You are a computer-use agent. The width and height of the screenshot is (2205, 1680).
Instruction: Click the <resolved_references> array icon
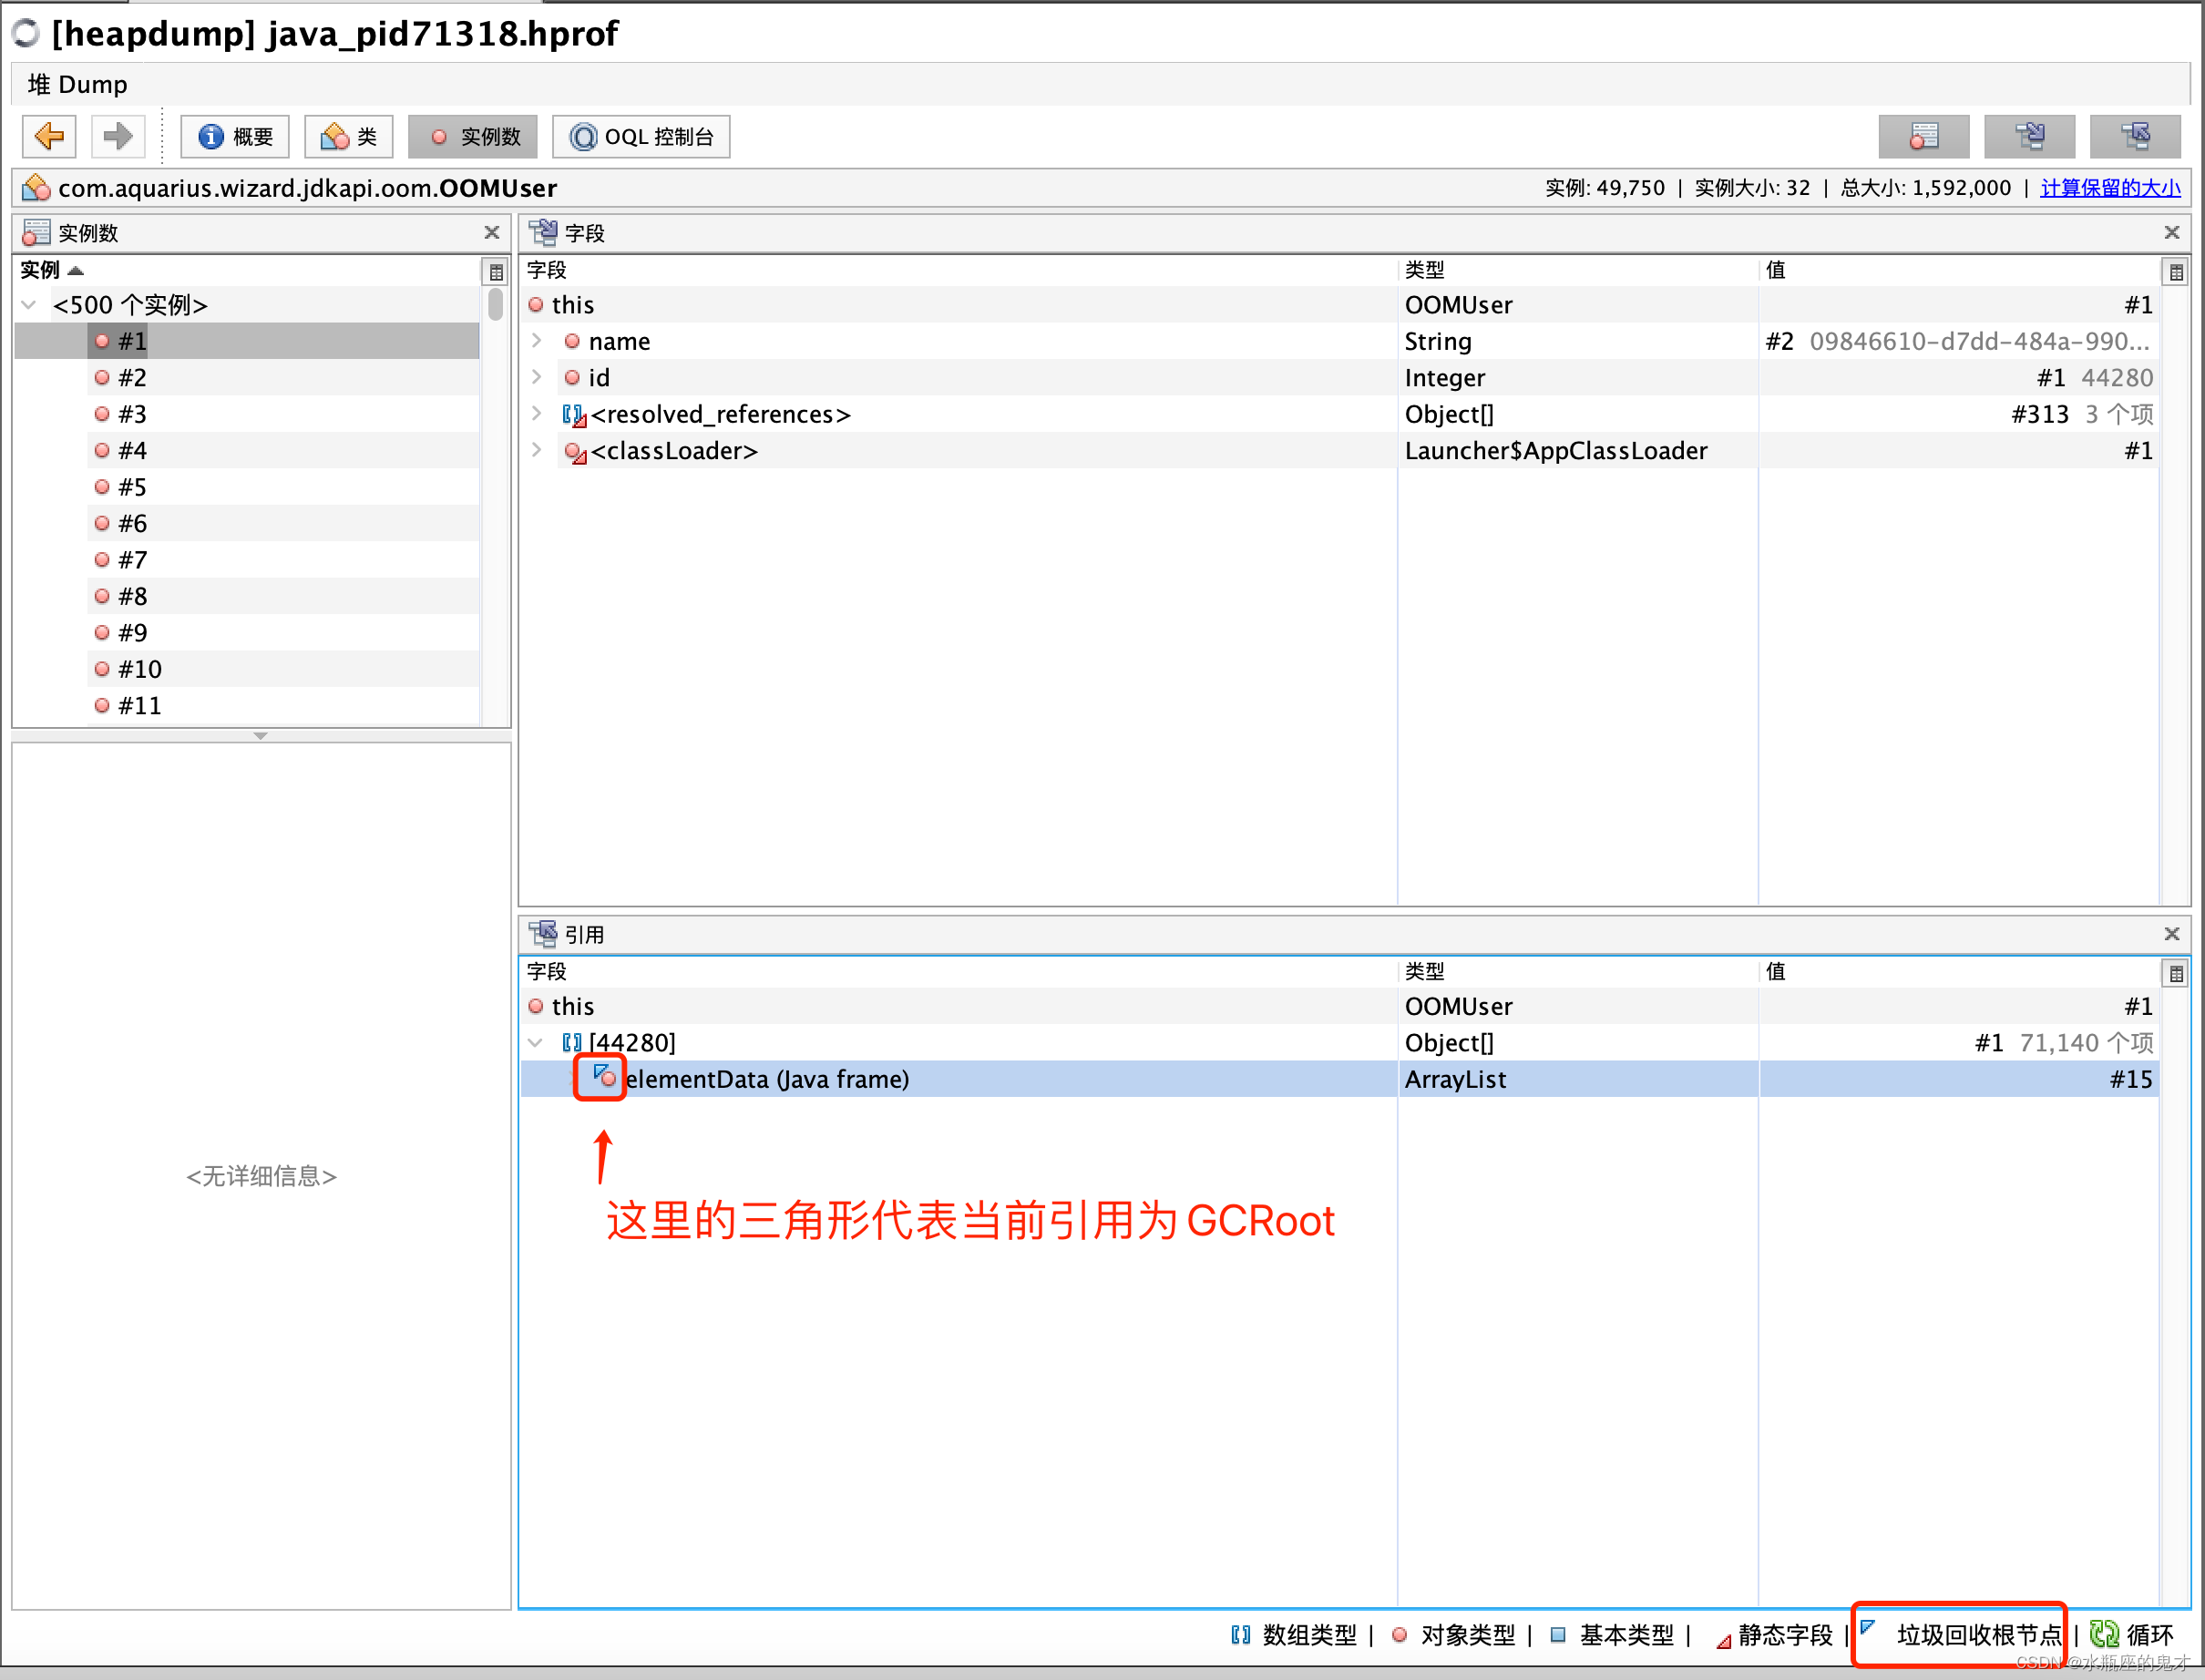tap(574, 415)
